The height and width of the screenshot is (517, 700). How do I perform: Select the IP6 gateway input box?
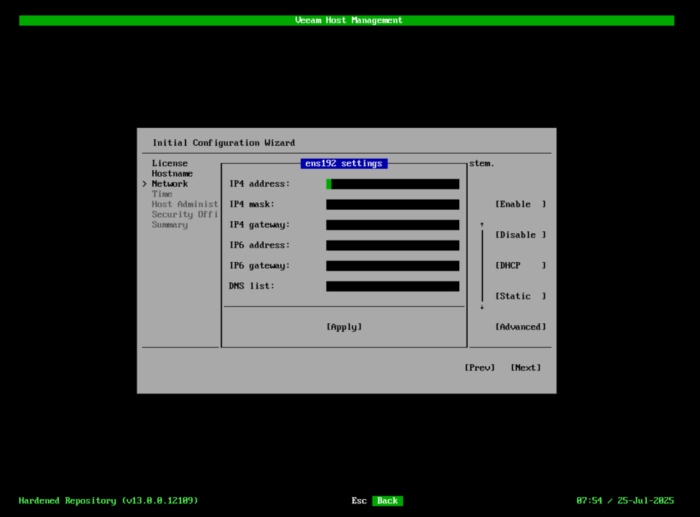point(392,266)
